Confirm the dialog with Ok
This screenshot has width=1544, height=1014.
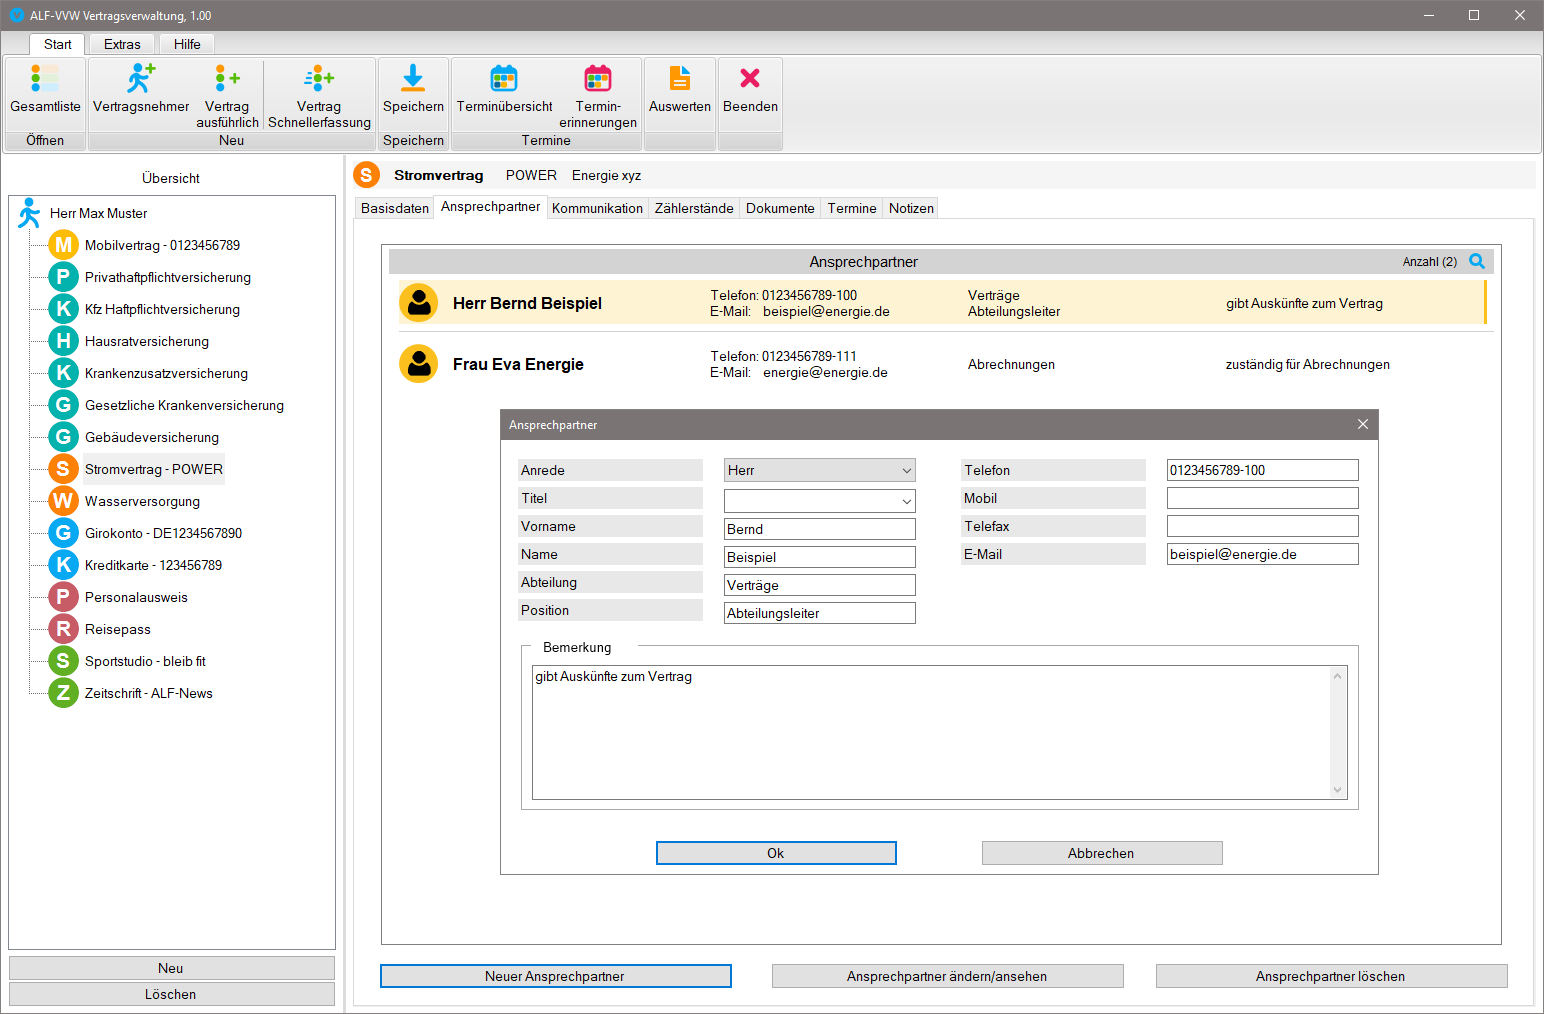(x=776, y=853)
